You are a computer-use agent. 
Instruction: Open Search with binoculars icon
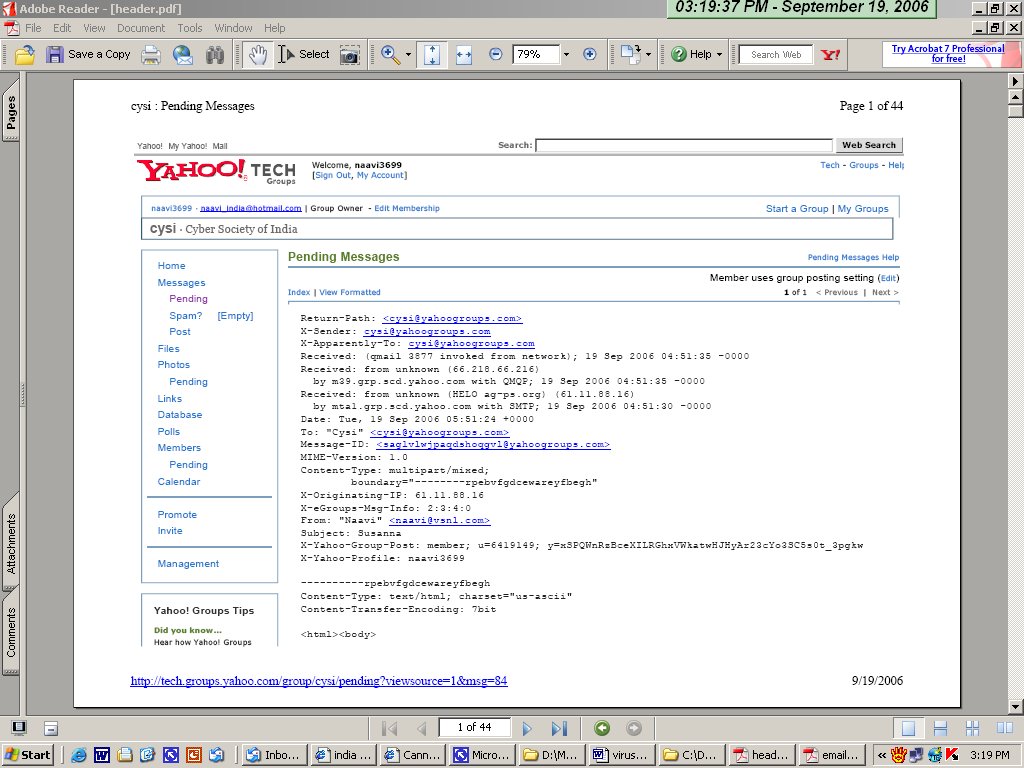coord(215,55)
